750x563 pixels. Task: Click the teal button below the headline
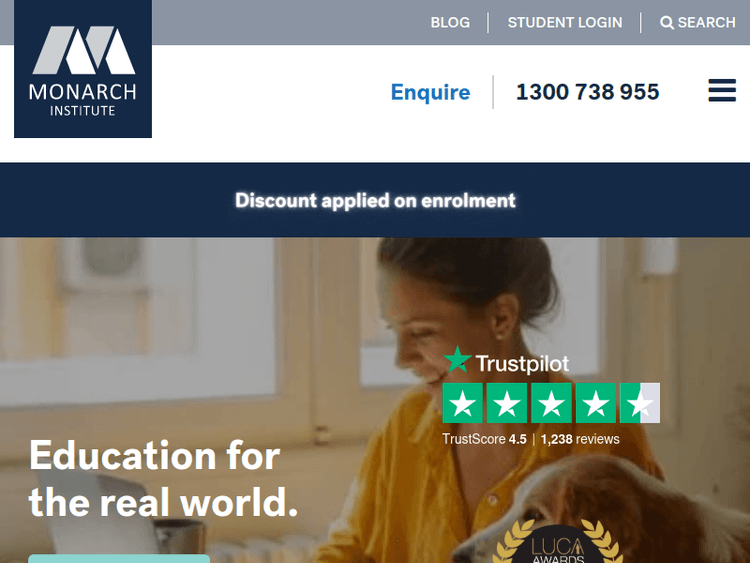119,558
